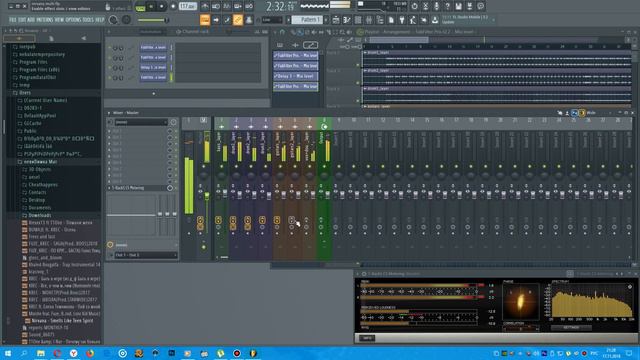This screenshot has width=640, height=360.
Task: Toggle the metronome icon beside tempo
Action: pyautogui.click(x=205, y=7)
